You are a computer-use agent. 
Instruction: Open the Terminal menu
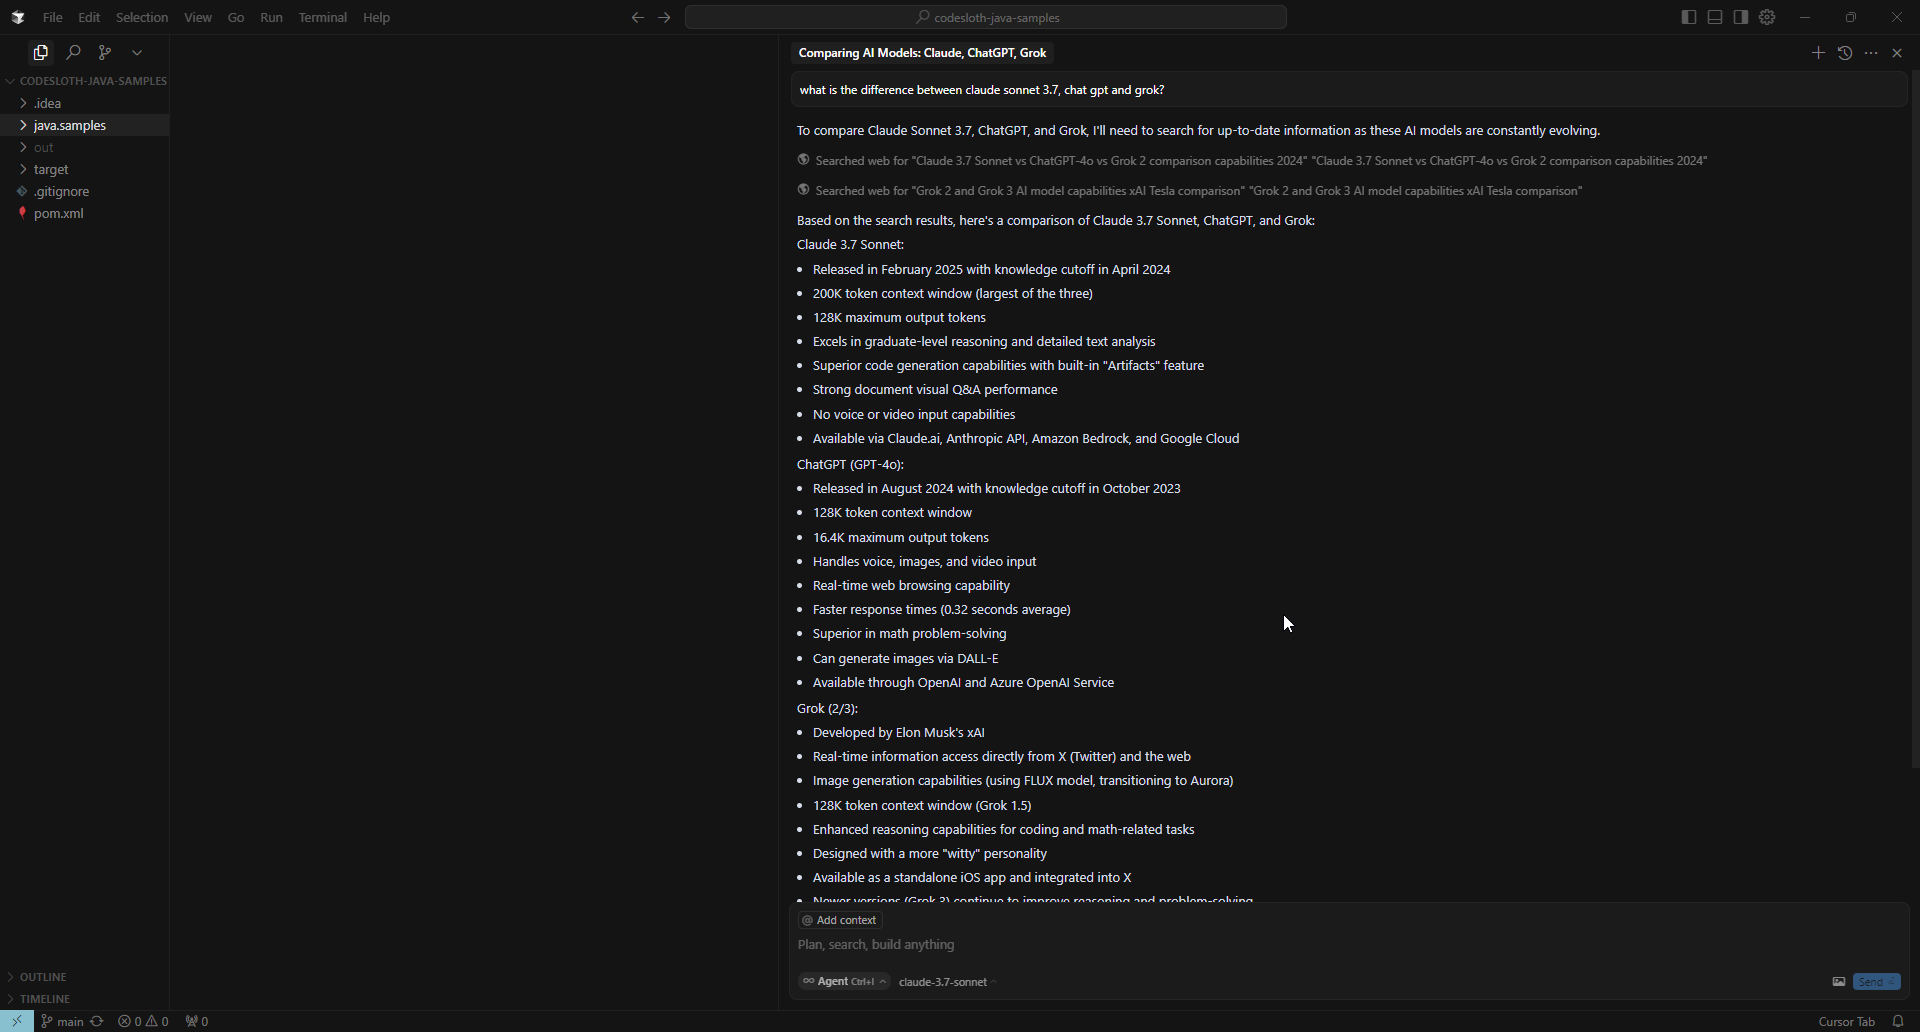tap(323, 17)
